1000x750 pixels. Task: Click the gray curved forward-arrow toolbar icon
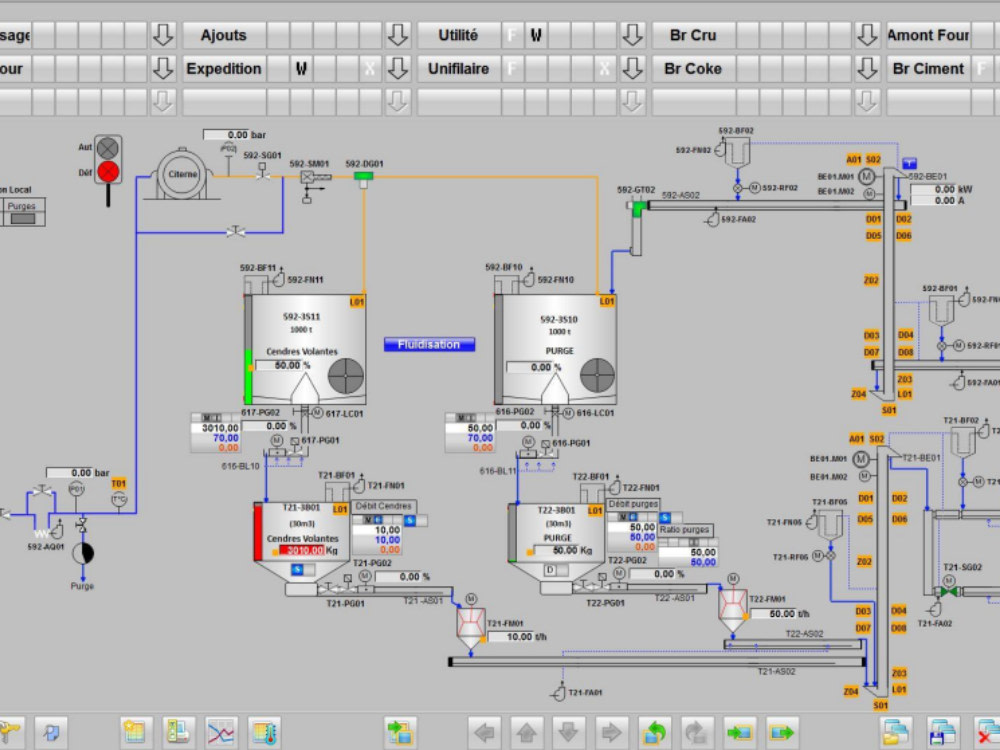696,732
